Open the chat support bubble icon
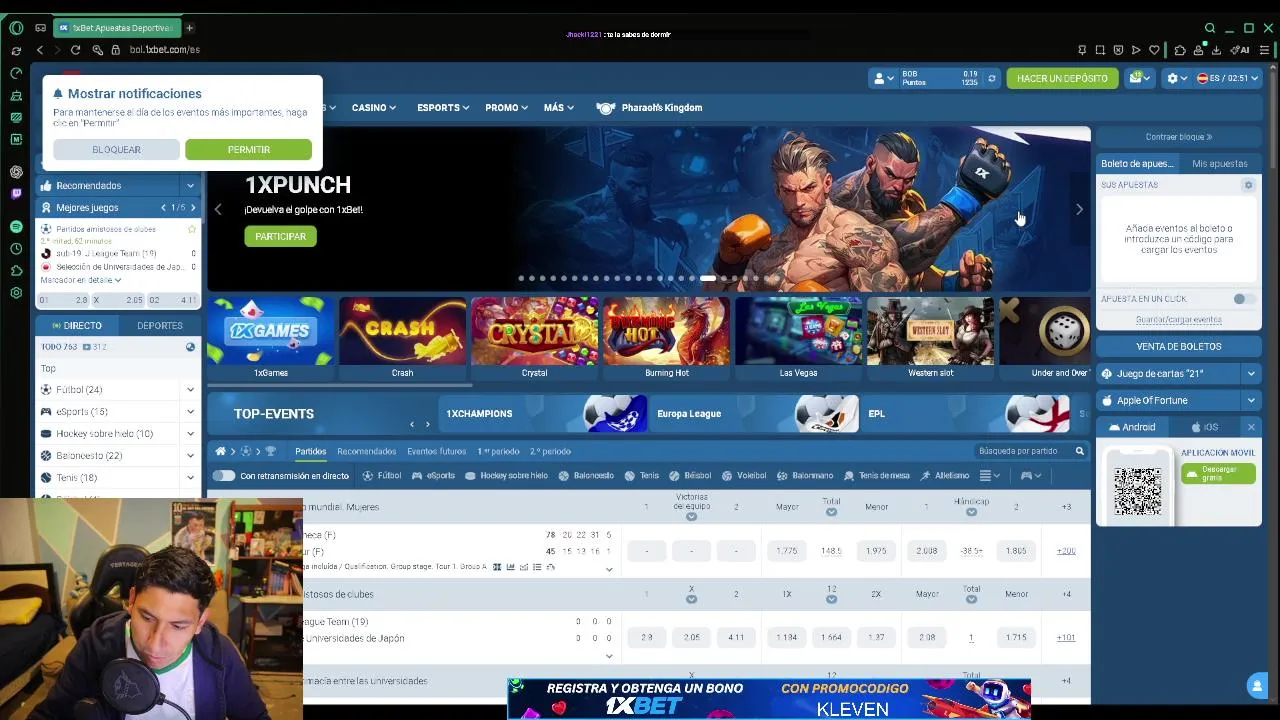This screenshot has height=720, width=1280. [x=1257, y=686]
